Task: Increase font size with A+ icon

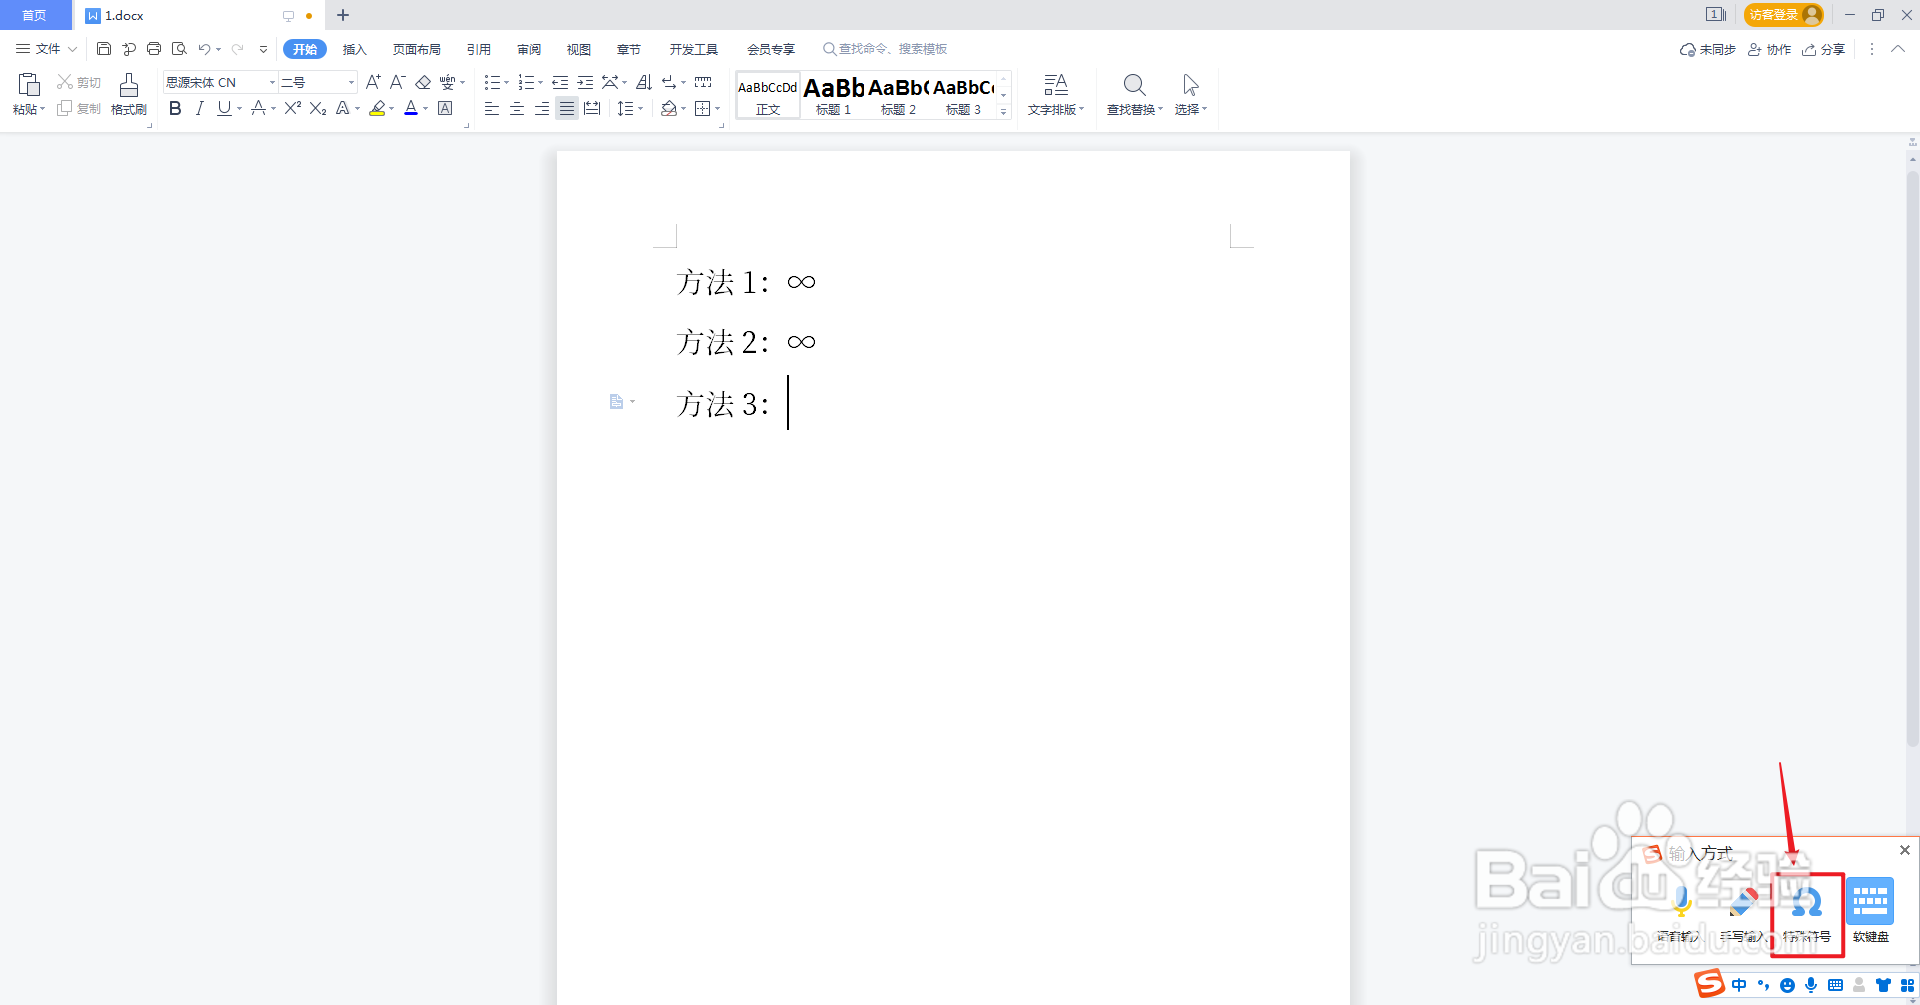Action: pos(373,82)
